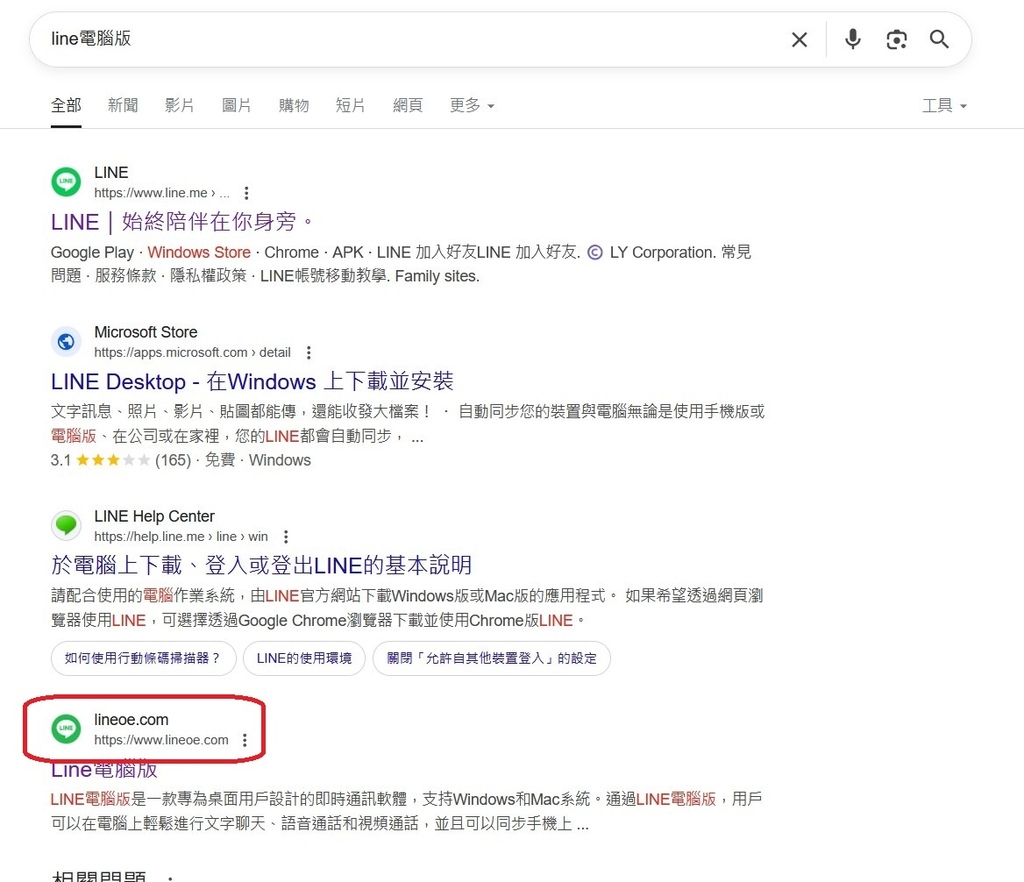Open the 工具 dropdown
This screenshot has height=882, width=1024.
tap(944, 106)
